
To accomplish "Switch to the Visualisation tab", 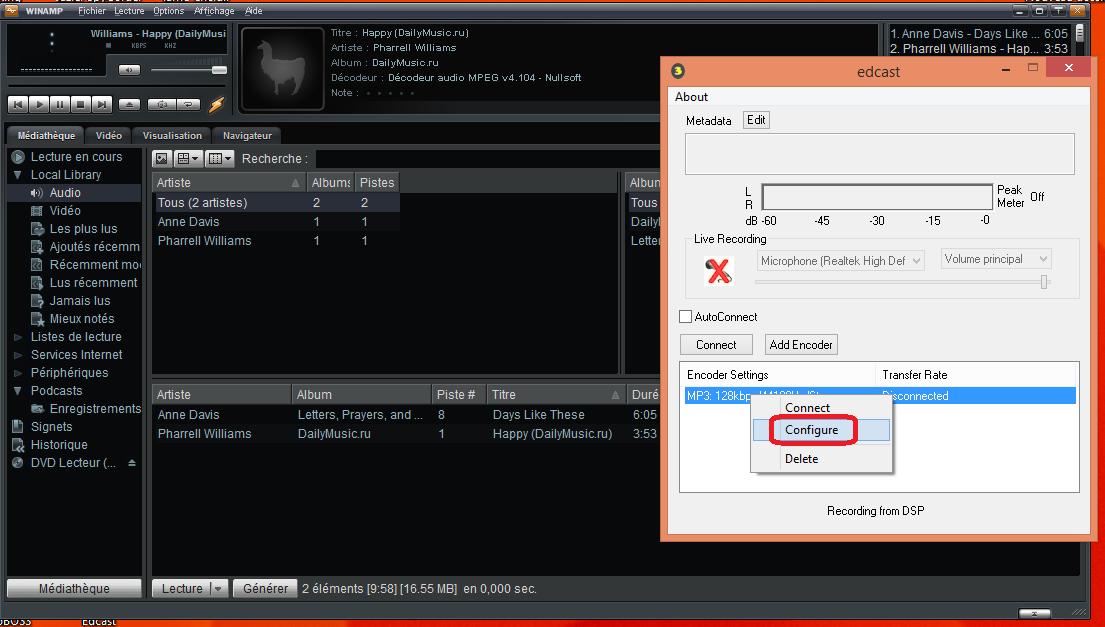I will (172, 135).
